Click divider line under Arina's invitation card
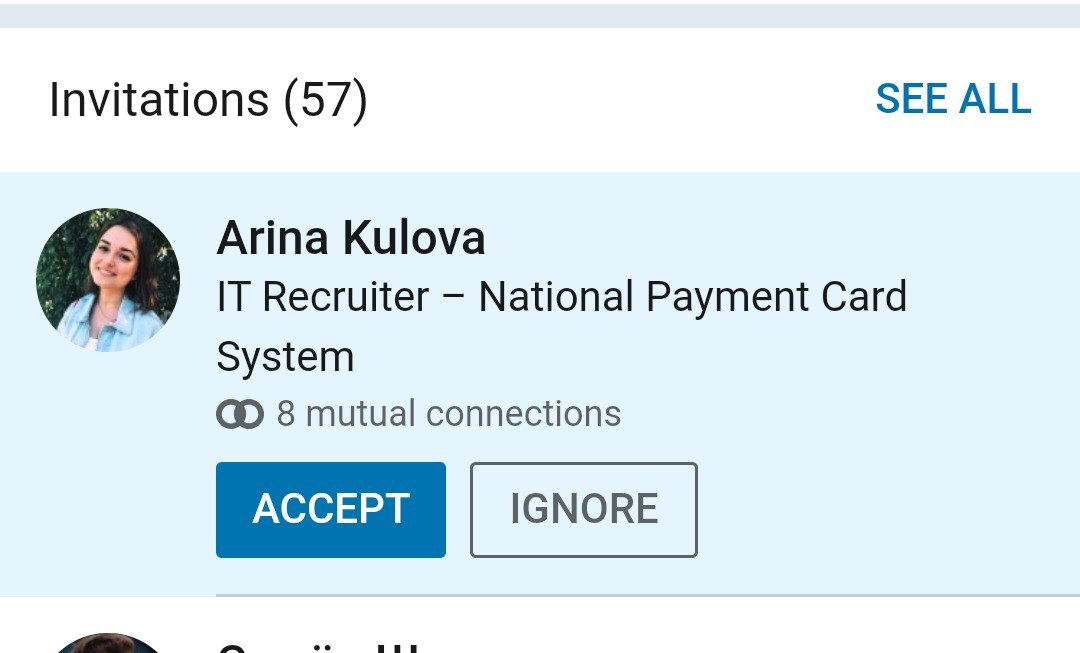 tap(640, 596)
